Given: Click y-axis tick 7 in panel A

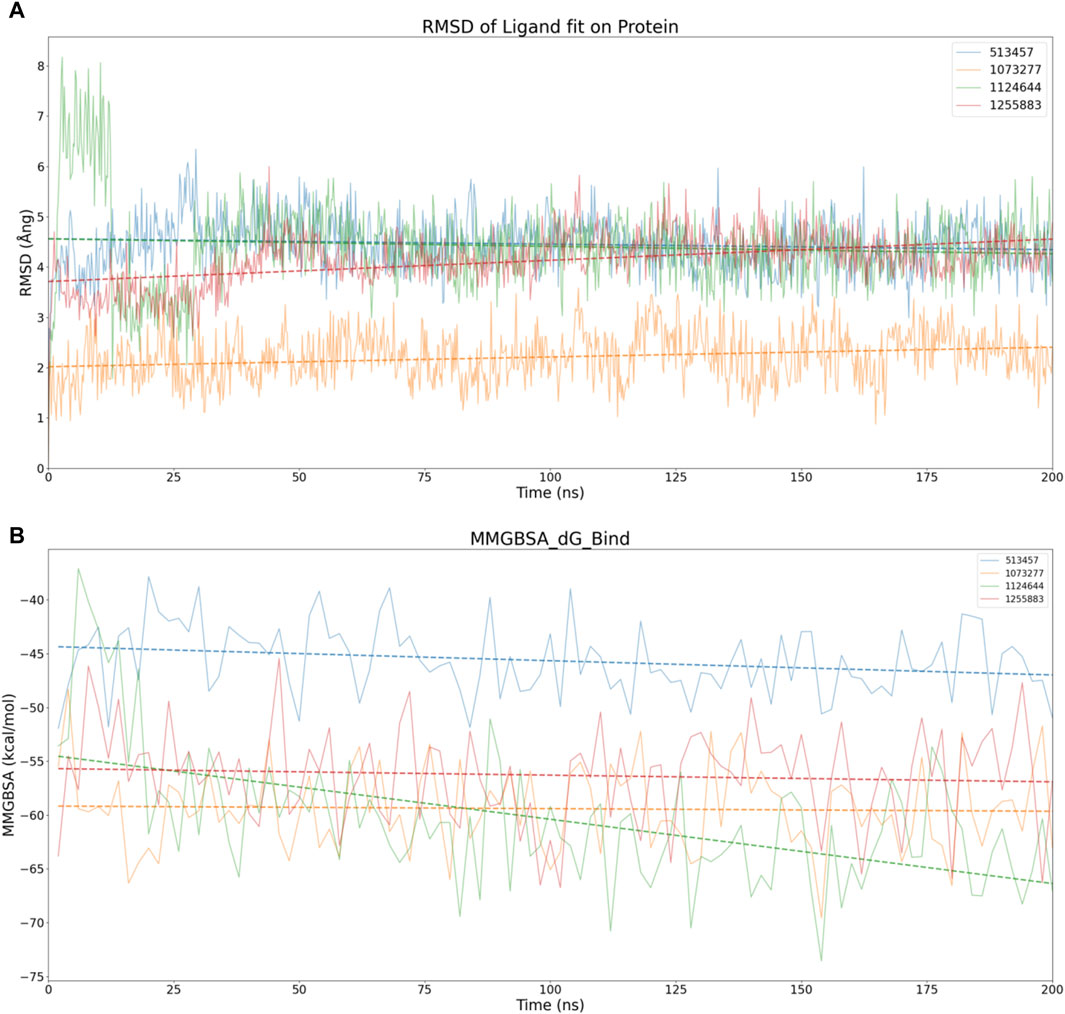Looking at the screenshot, I should click(x=41, y=117).
